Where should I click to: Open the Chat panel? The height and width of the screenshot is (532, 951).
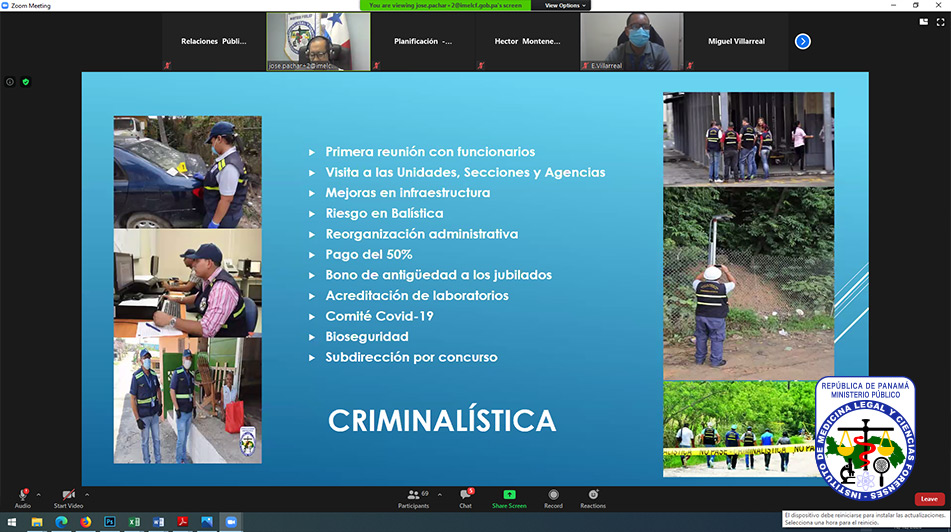click(x=465, y=499)
